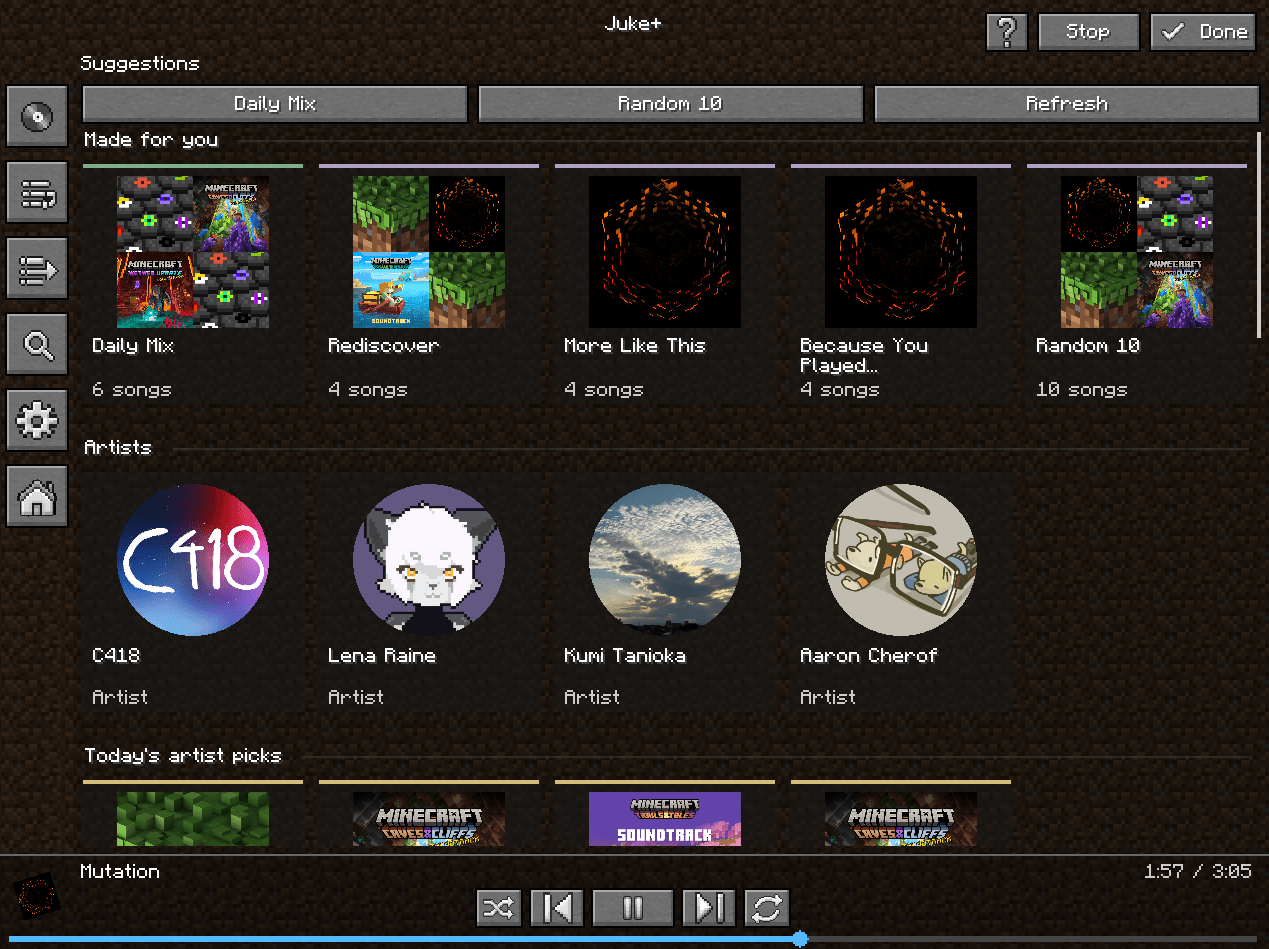Click the now-playing album art thumbnail

38,897
